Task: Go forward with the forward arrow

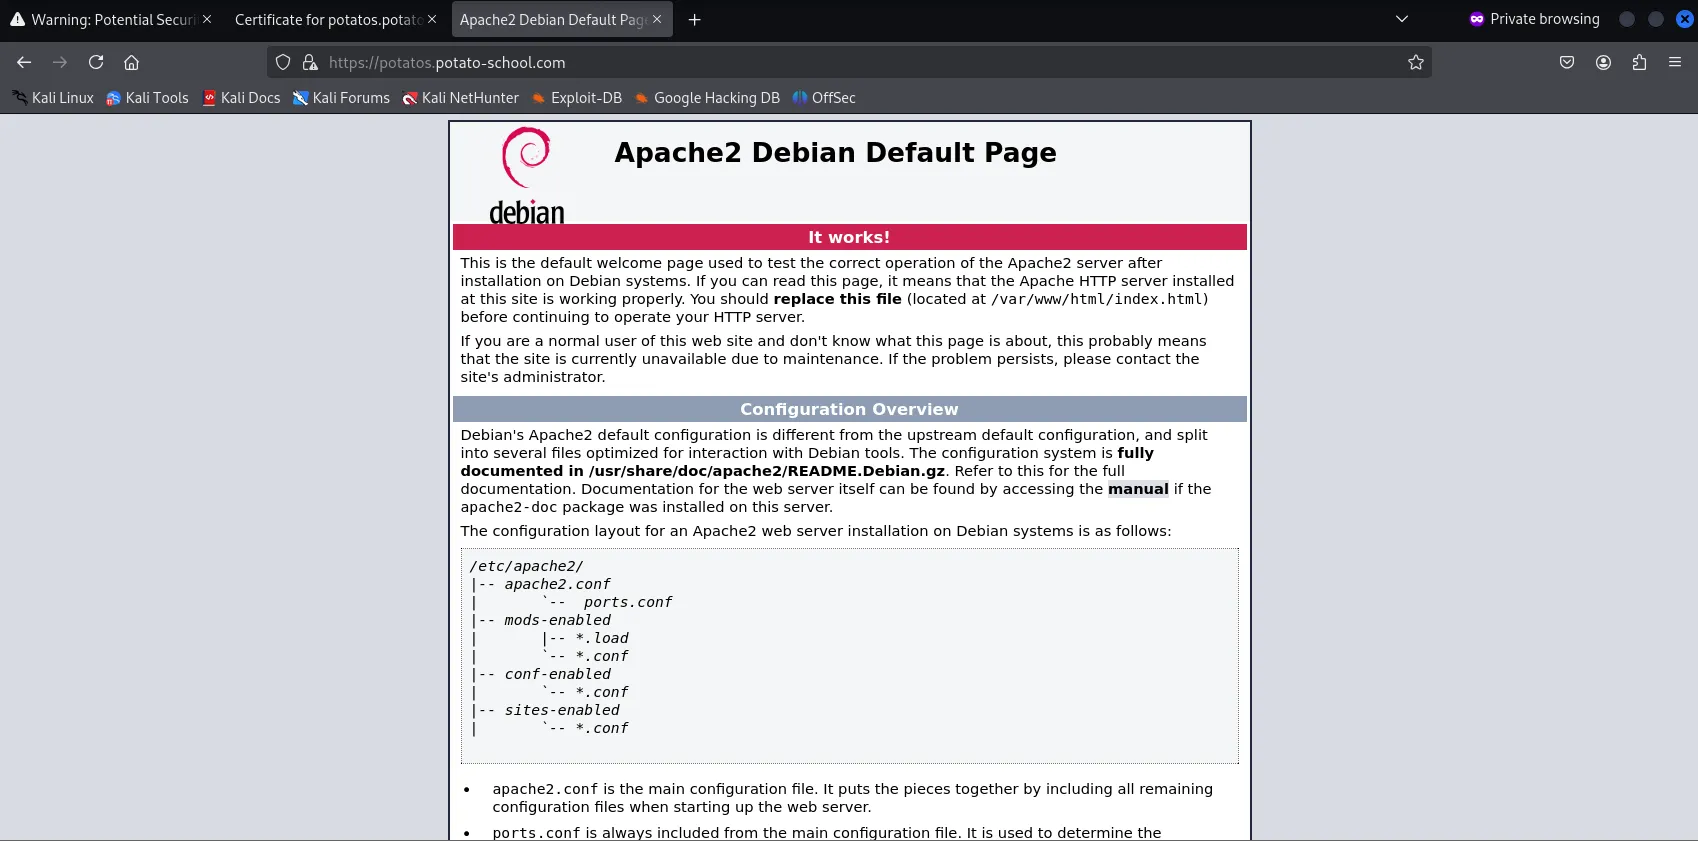Action: pos(60,62)
